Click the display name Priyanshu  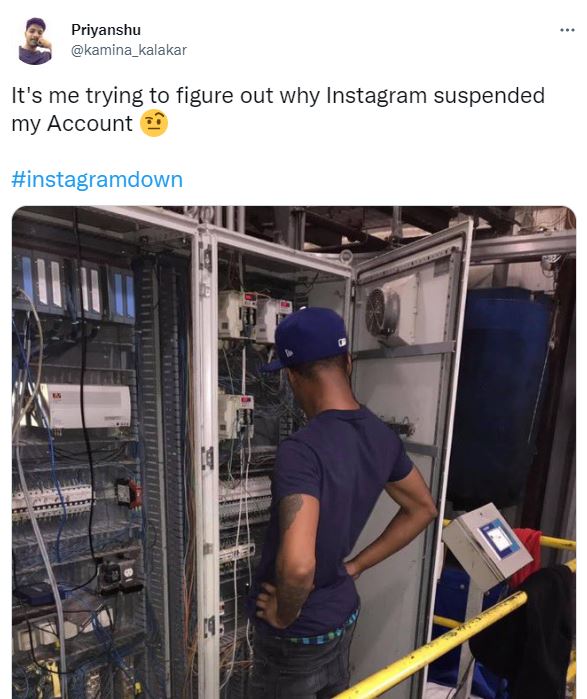coord(106,30)
